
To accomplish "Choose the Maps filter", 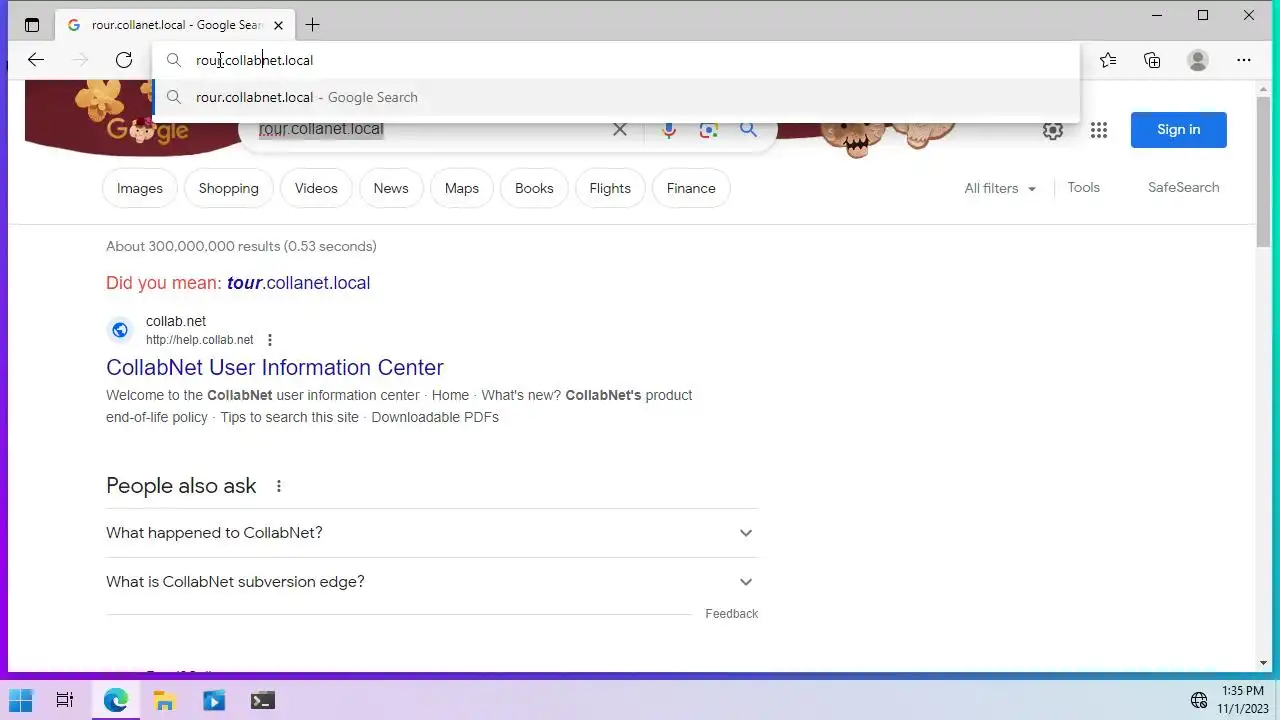I will pyautogui.click(x=462, y=188).
